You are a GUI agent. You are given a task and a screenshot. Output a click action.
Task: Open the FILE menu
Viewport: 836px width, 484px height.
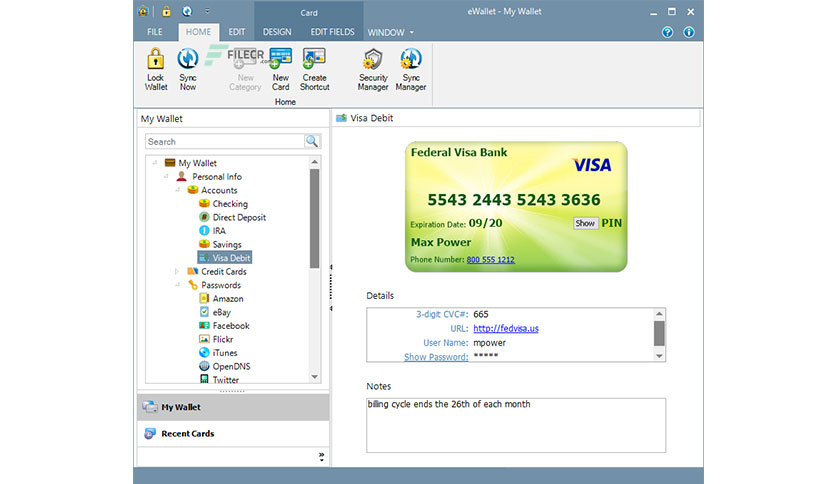pyautogui.click(x=155, y=32)
